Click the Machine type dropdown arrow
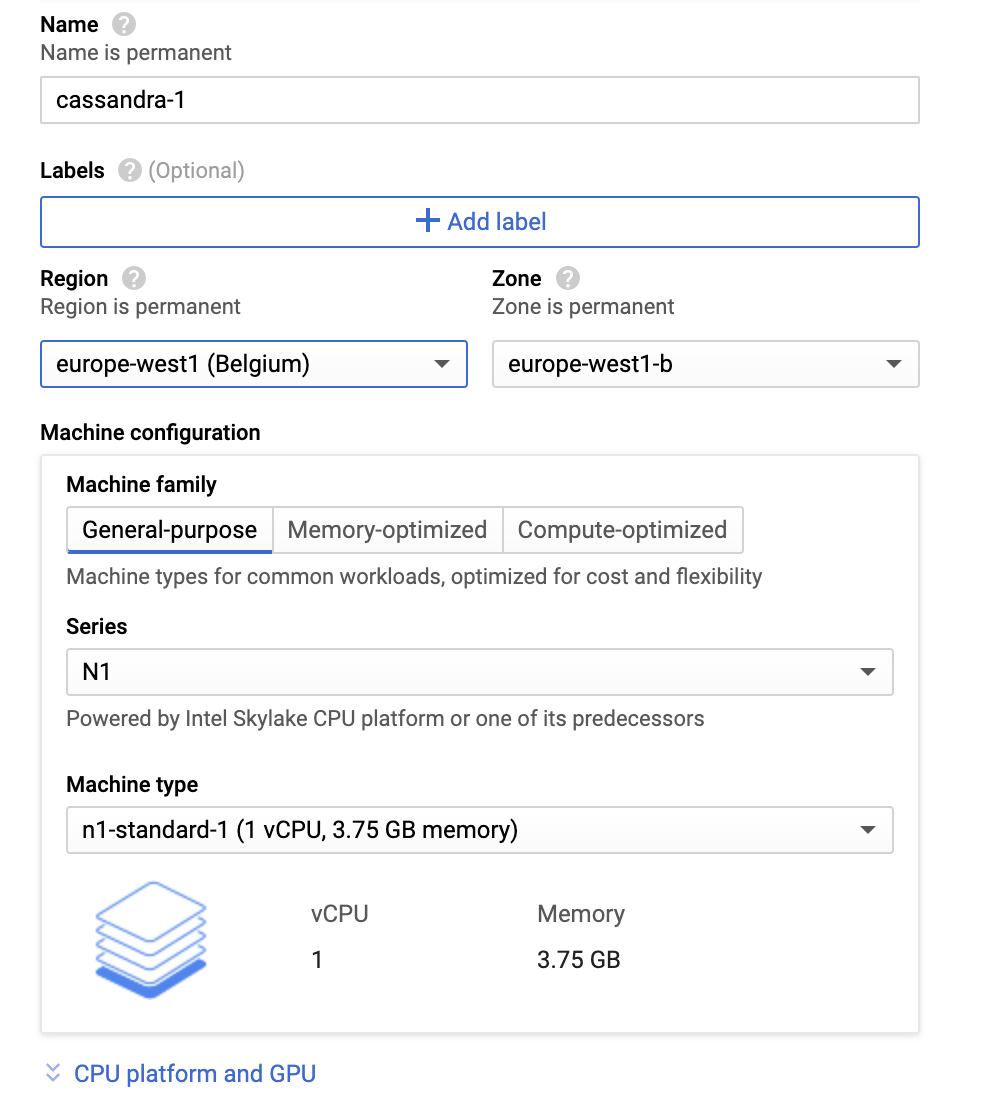 [x=867, y=829]
